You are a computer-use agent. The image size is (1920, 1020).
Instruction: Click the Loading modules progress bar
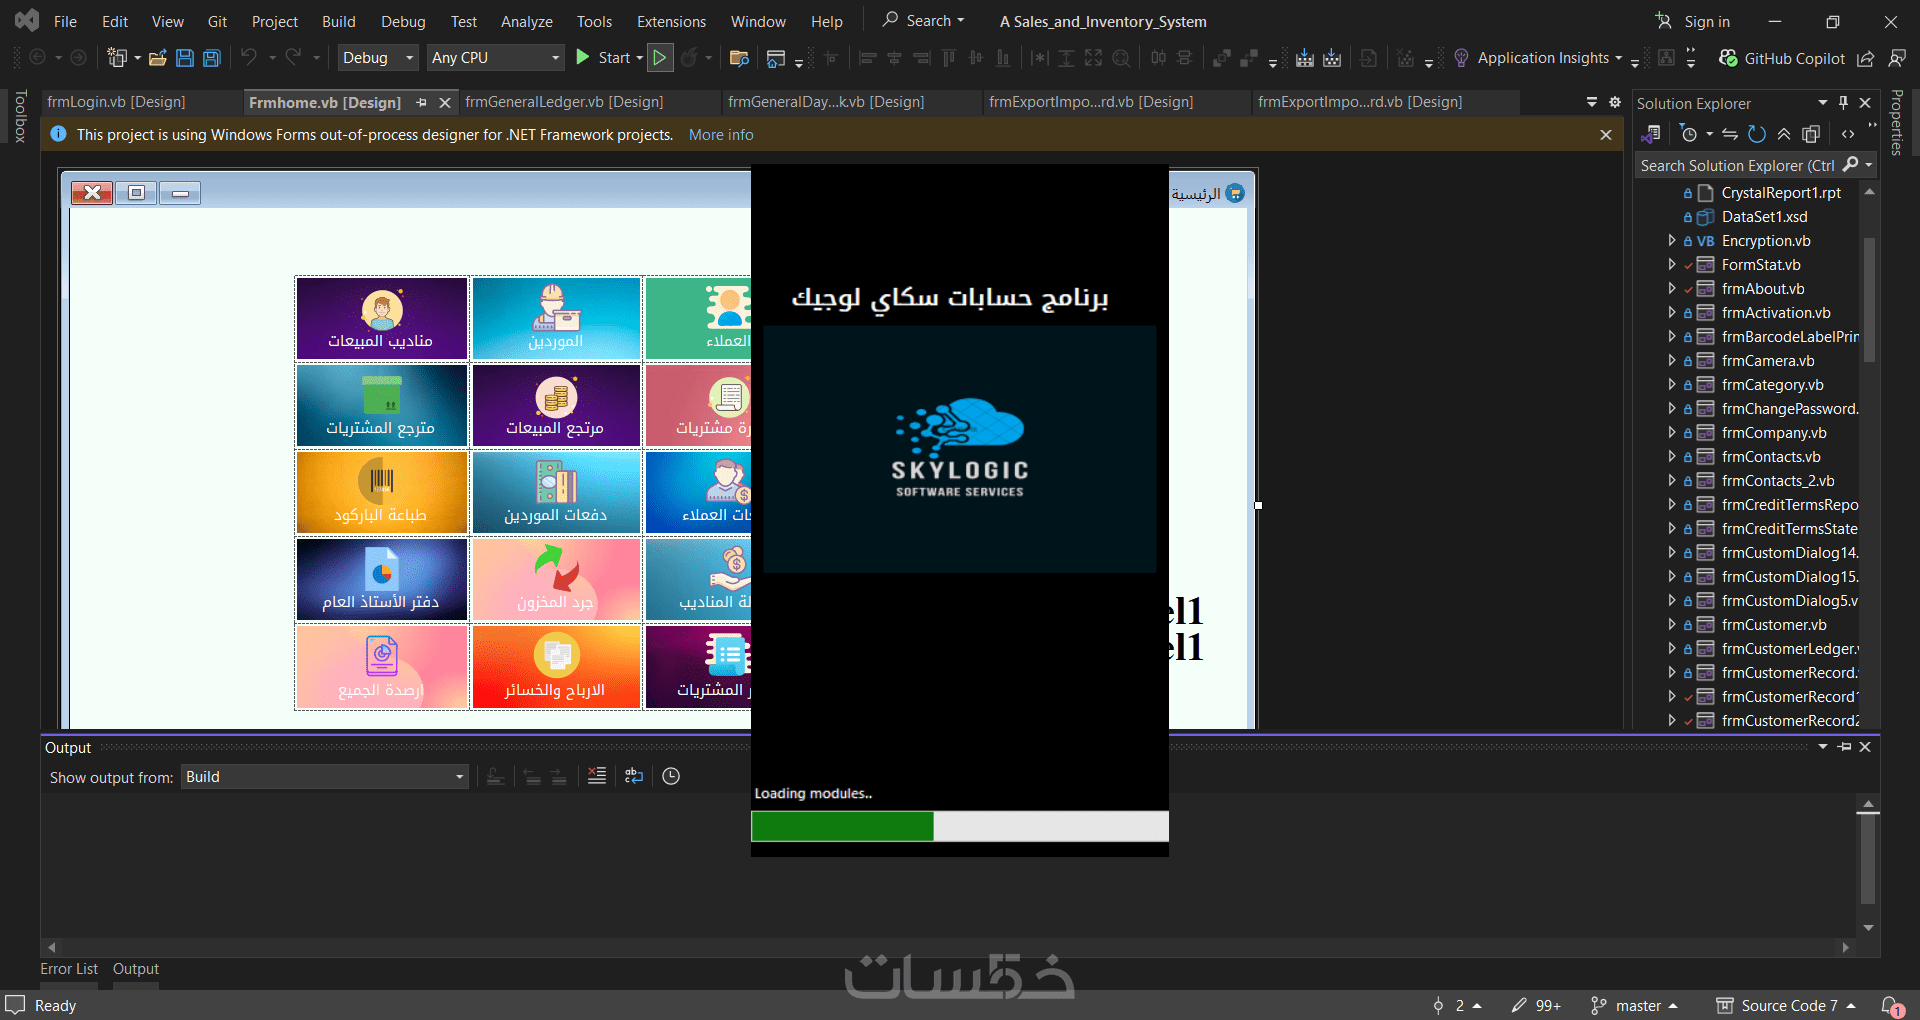[x=960, y=826]
